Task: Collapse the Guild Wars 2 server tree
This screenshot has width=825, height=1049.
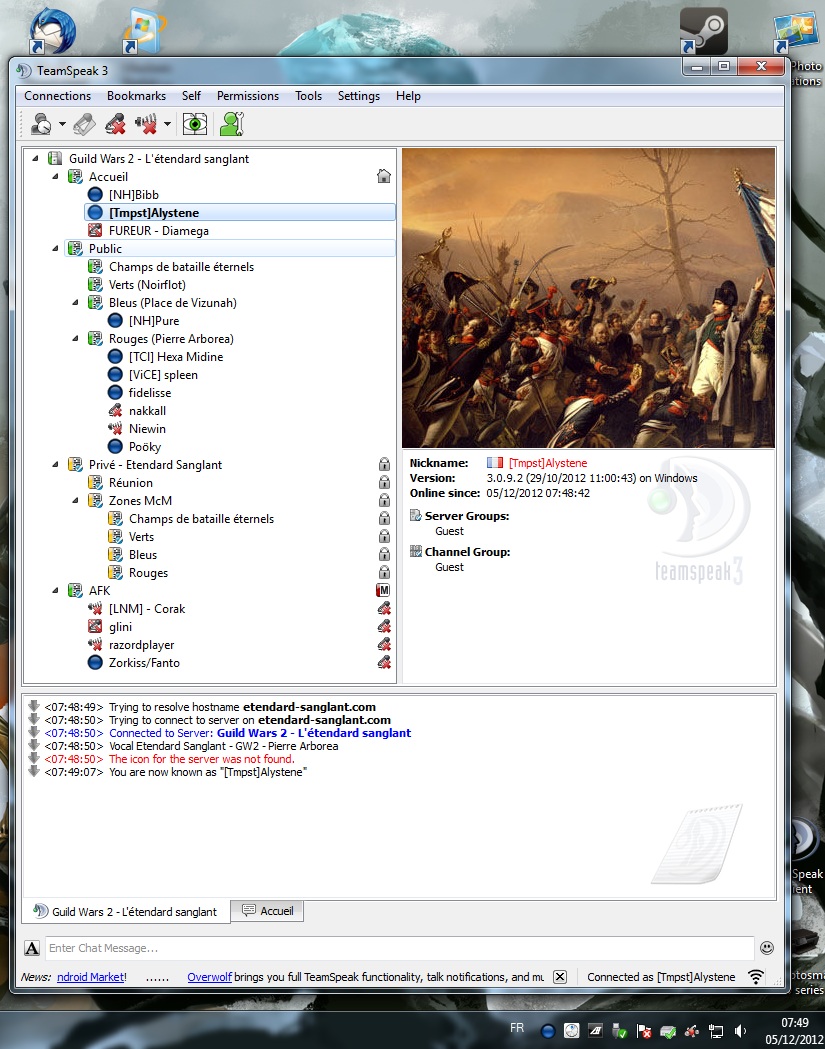Action: point(35,159)
